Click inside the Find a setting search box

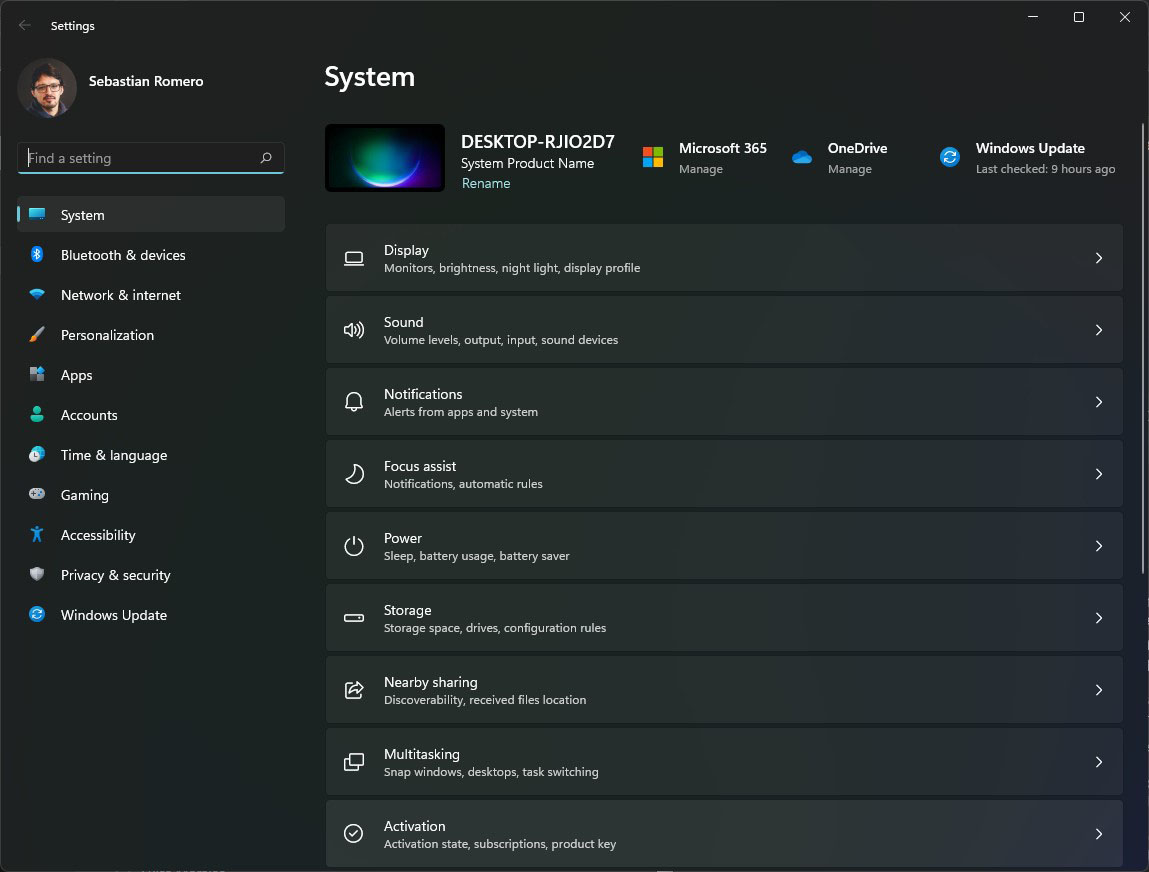pos(150,157)
